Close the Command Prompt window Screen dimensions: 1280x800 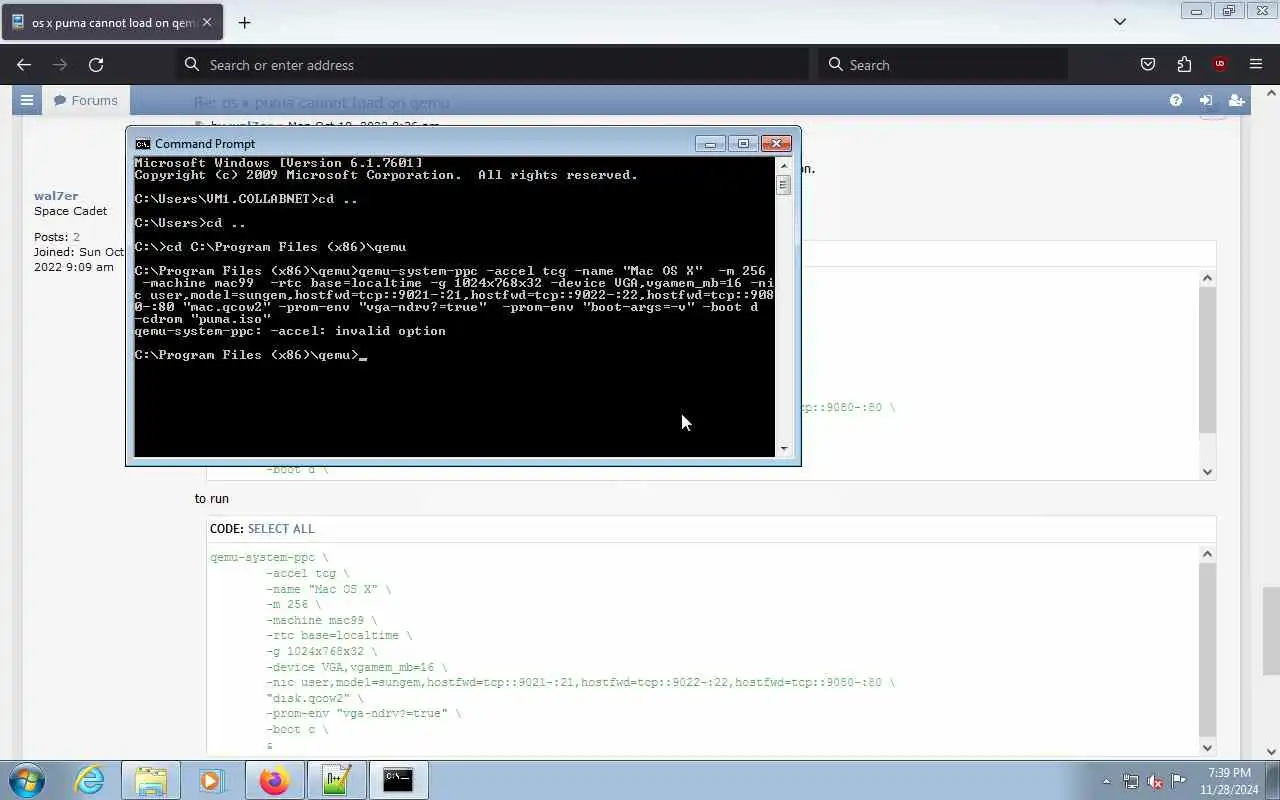coord(776,144)
